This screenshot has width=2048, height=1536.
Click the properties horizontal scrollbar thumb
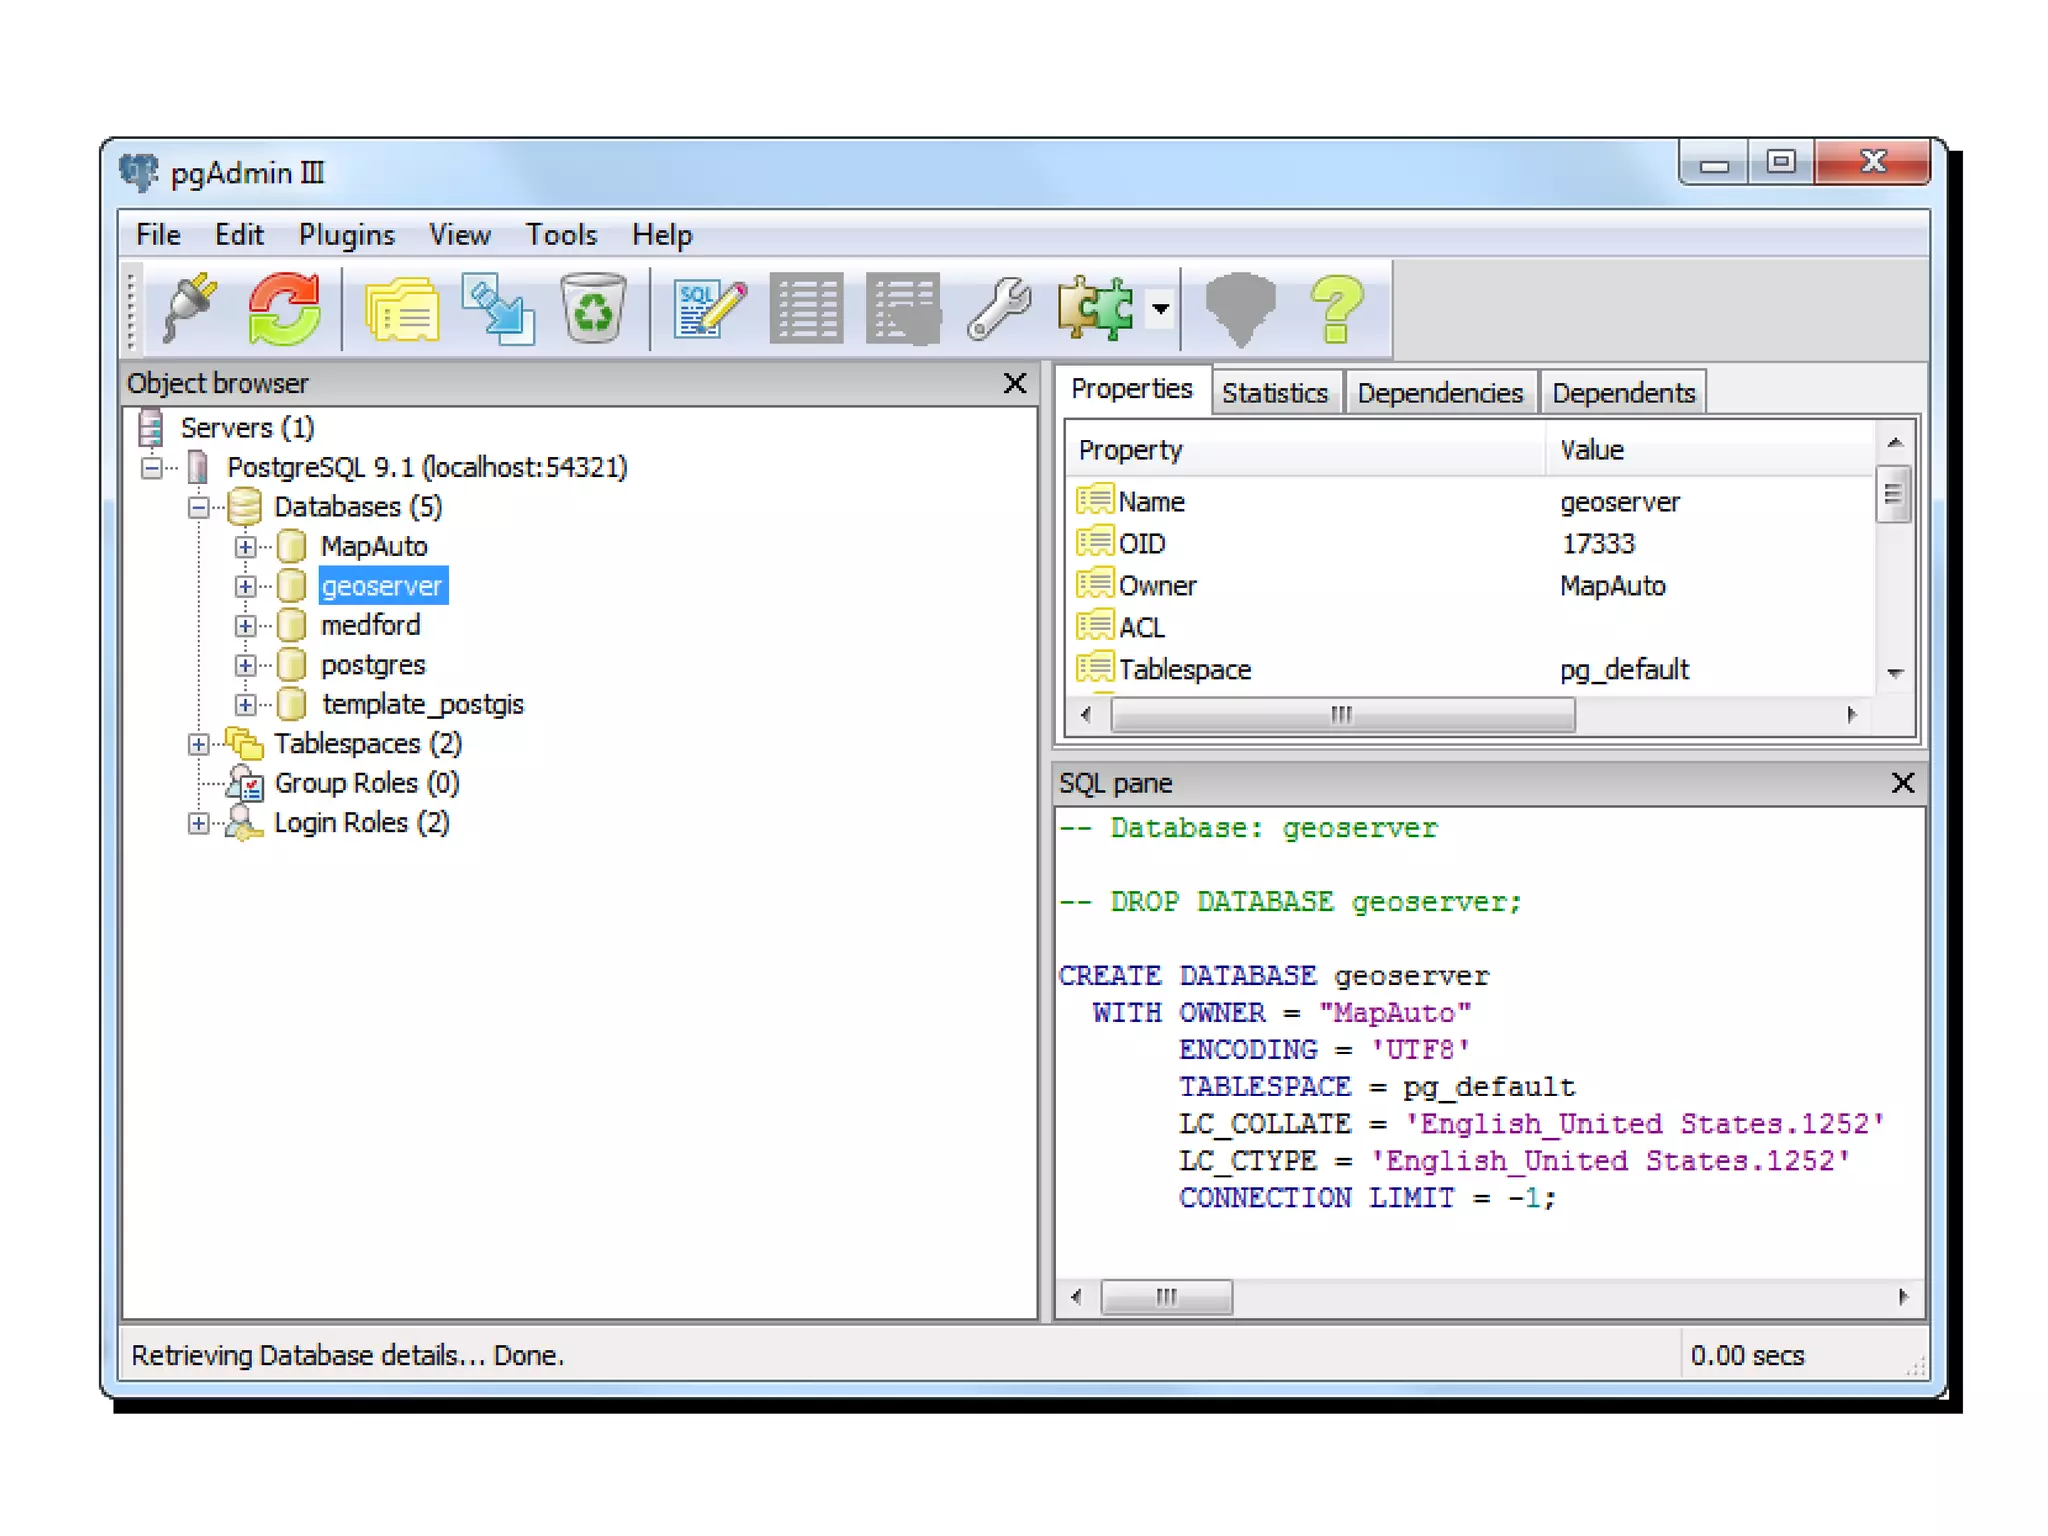coord(1341,715)
